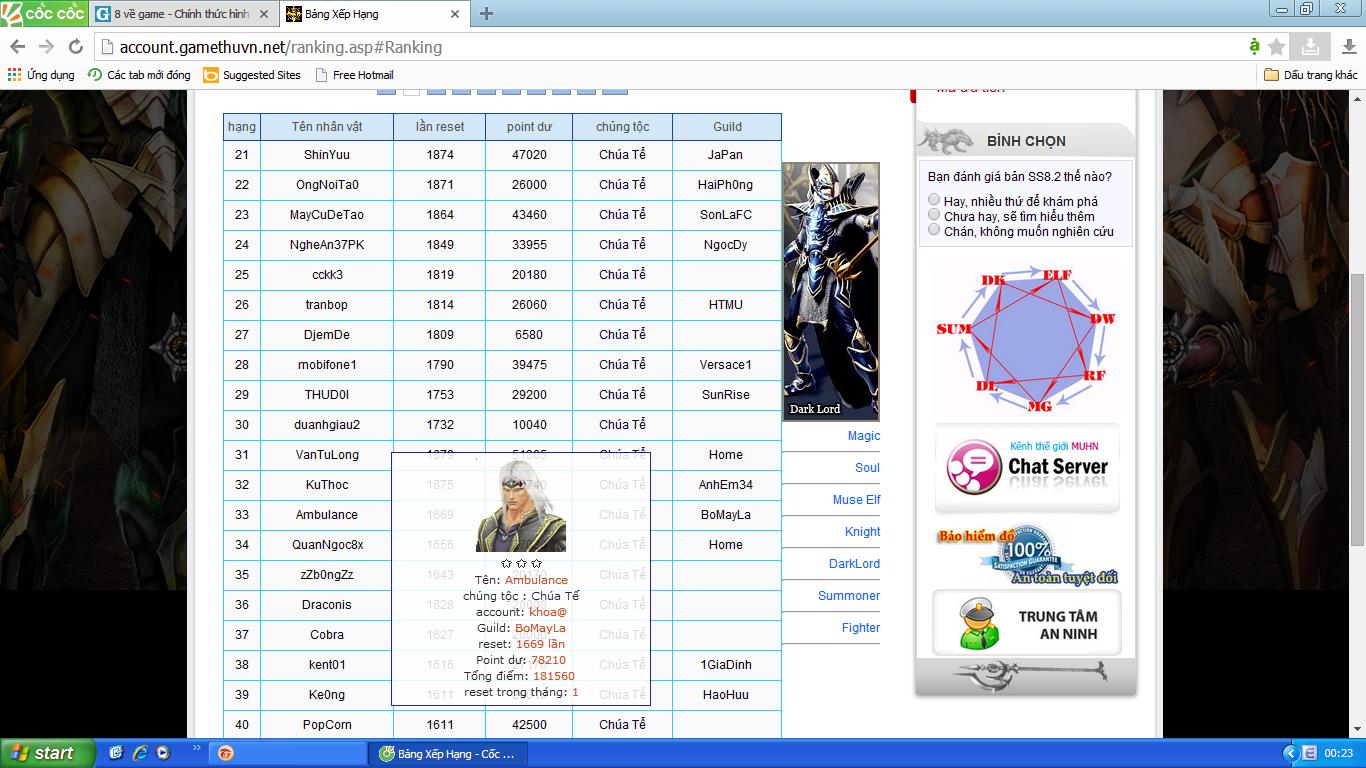Open a new browser tab

point(486,14)
